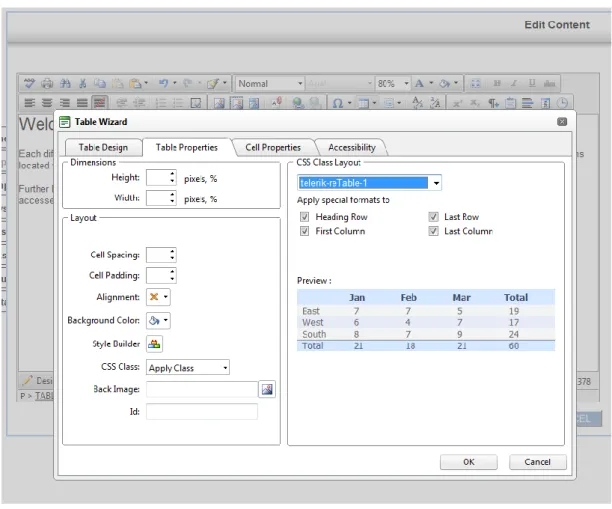The width and height of the screenshot is (612, 509).
Task: Align text left in editor toolbar
Action: (x=30, y=103)
